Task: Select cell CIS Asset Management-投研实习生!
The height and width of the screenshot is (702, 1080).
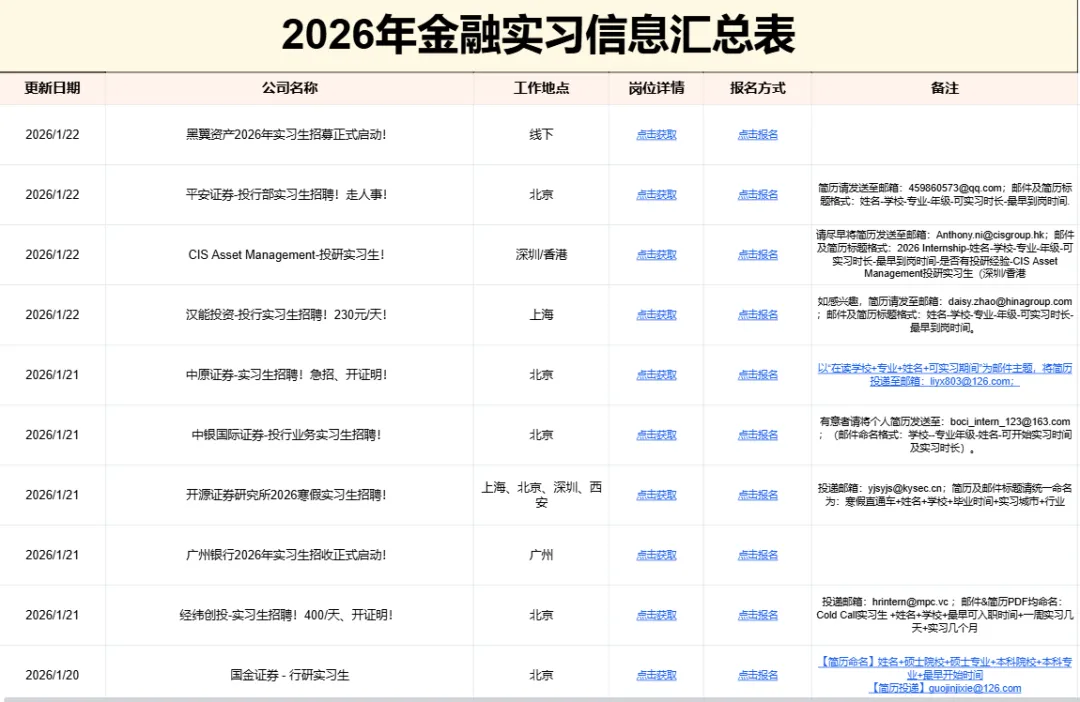Action: pyautogui.click(x=289, y=255)
